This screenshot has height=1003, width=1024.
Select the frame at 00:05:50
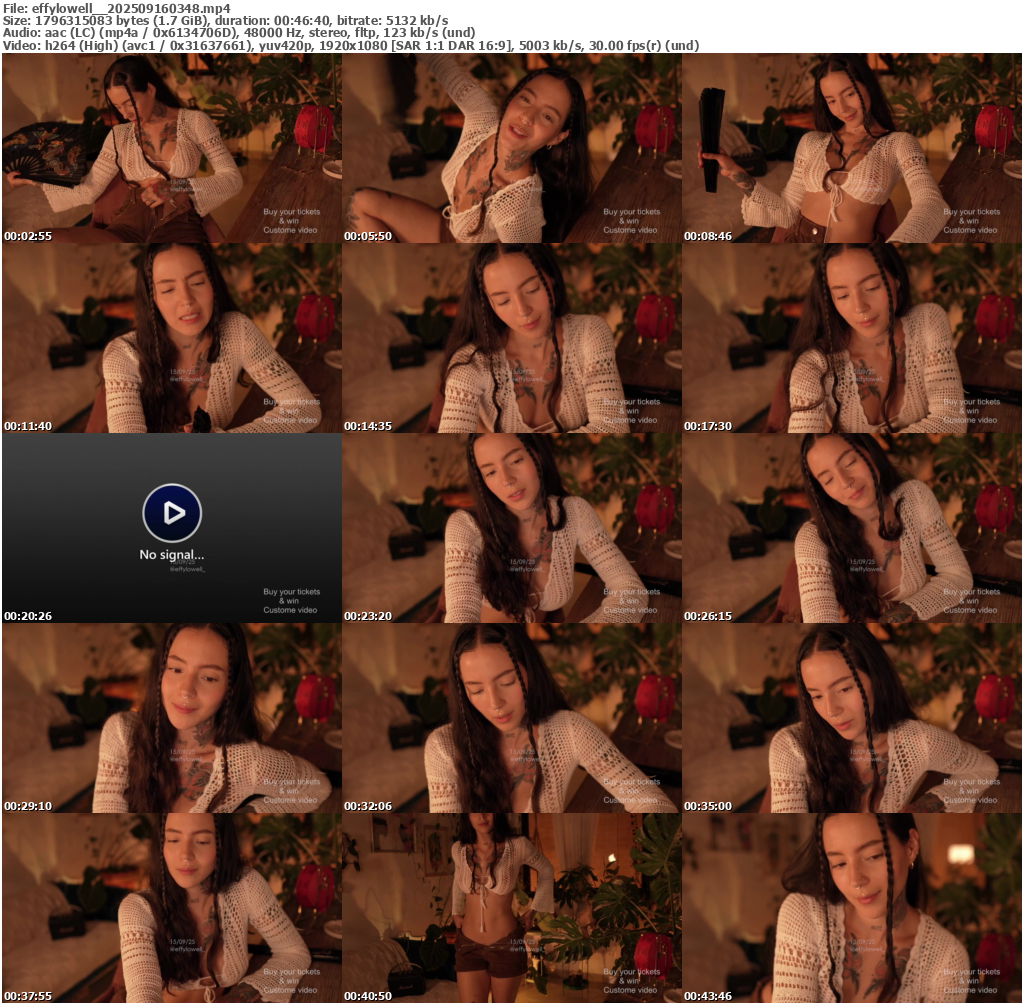coord(511,148)
